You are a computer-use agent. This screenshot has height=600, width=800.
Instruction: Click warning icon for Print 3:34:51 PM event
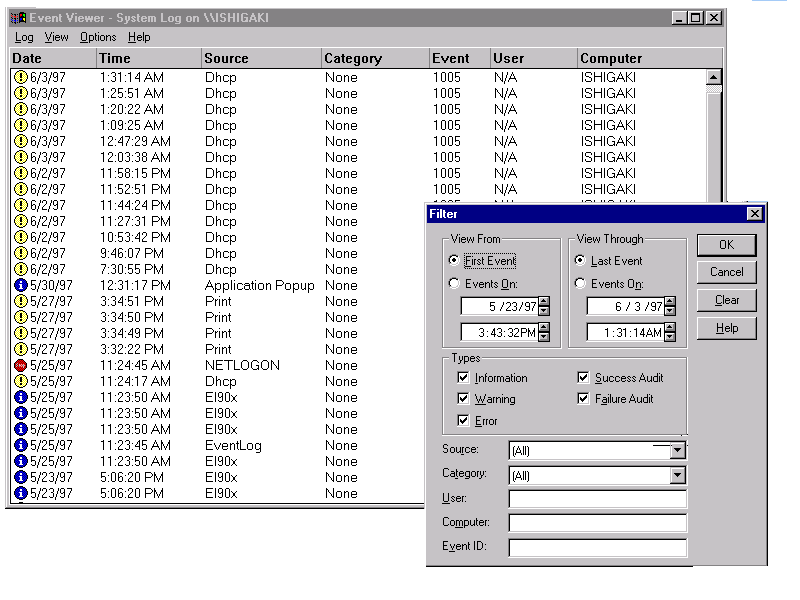coord(20,302)
